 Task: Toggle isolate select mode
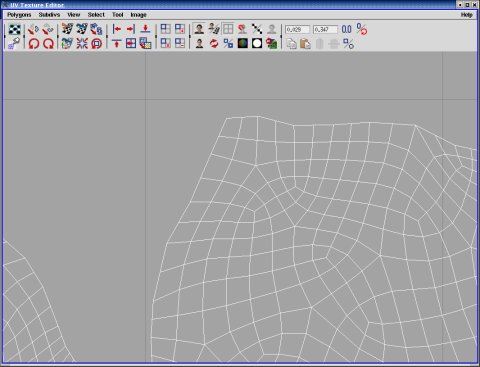[x=166, y=29]
